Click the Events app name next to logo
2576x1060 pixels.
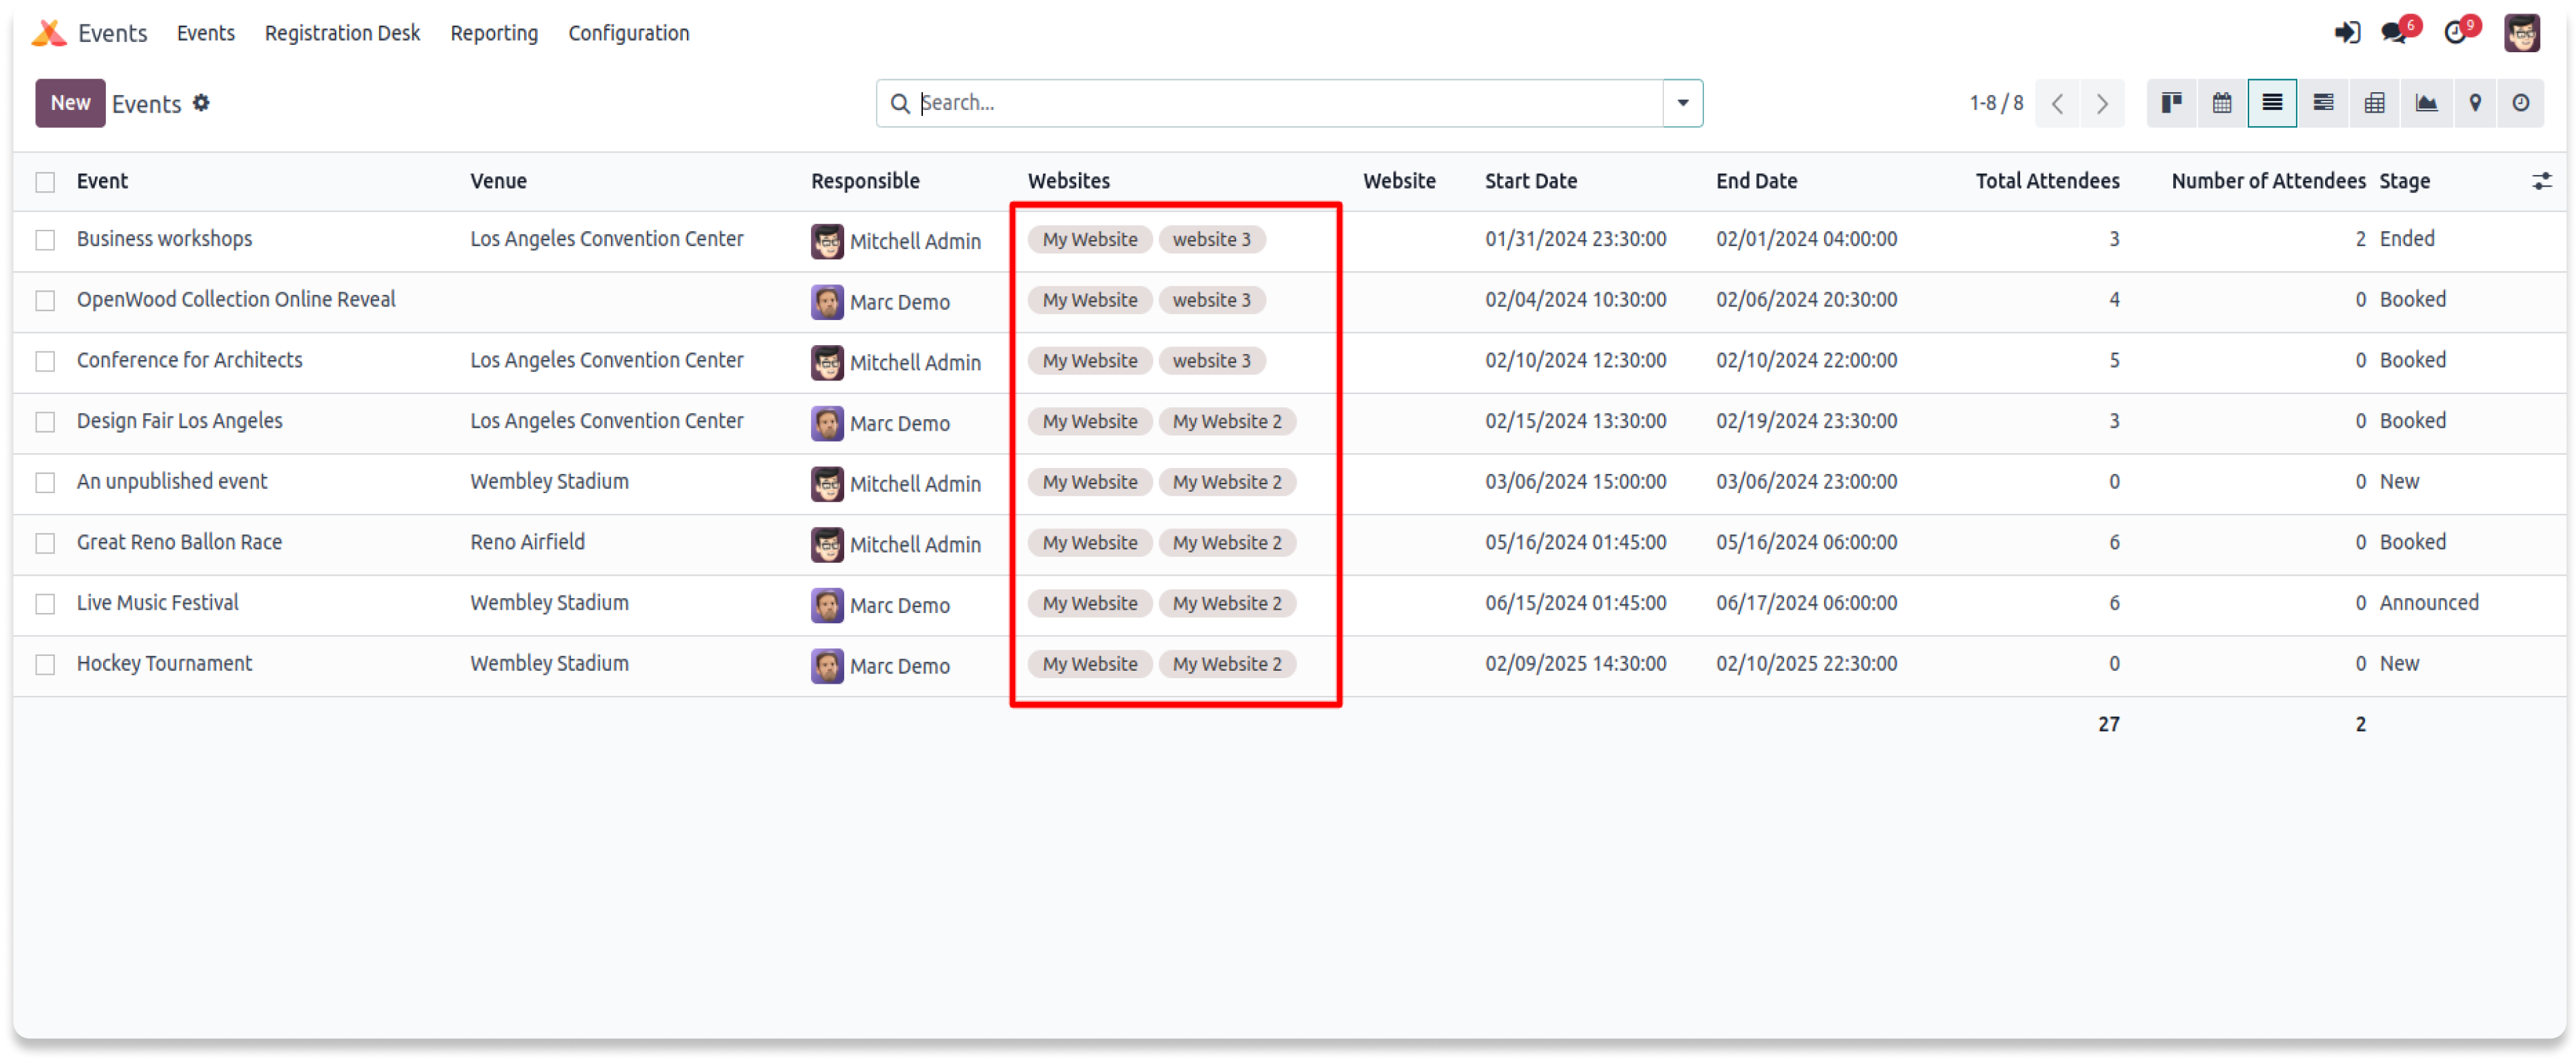pos(112,33)
